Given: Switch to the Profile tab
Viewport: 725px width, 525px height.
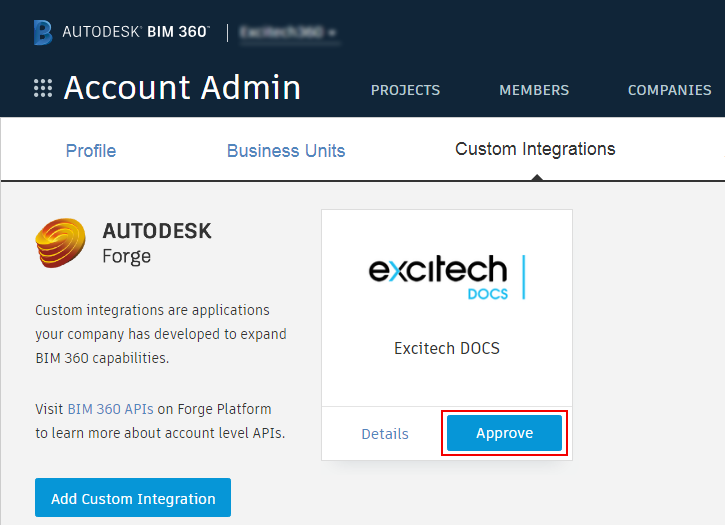Looking at the screenshot, I should [x=91, y=151].
